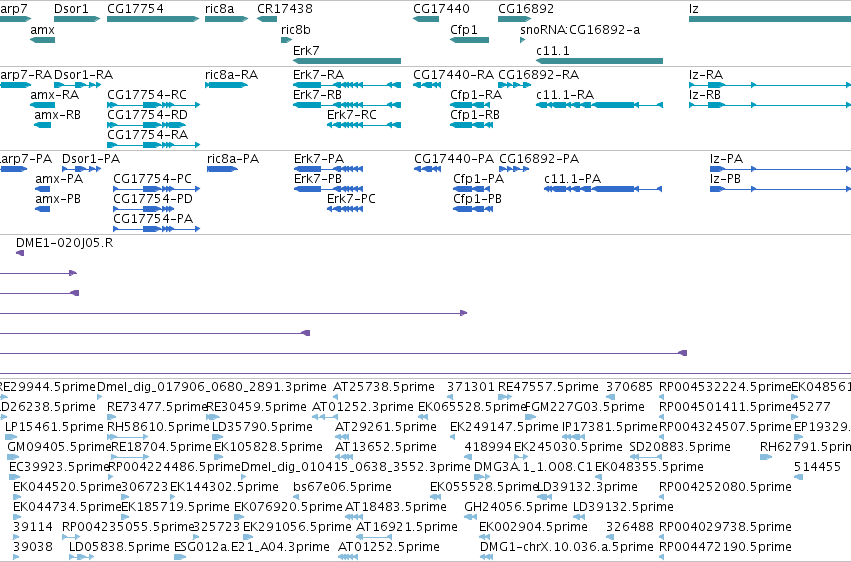This screenshot has height=562, width=851.
Task: Click the ric8a-RA transcript
Action: pos(226,85)
